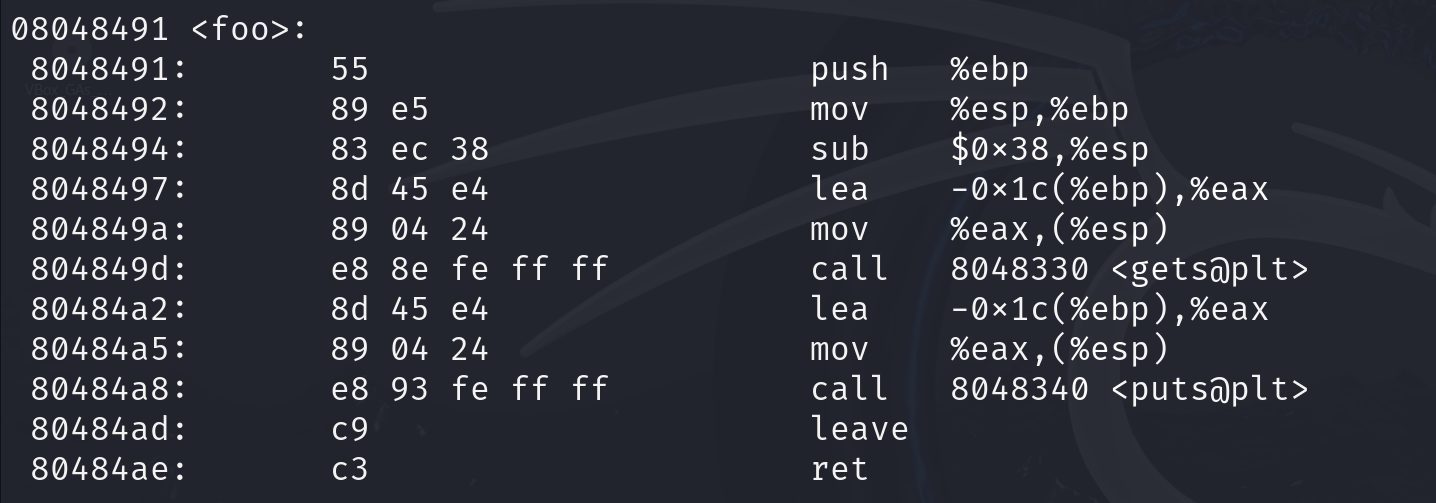Viewport: 1436px width, 503px height.
Task: Click the address label 8048494
Action: (109, 149)
